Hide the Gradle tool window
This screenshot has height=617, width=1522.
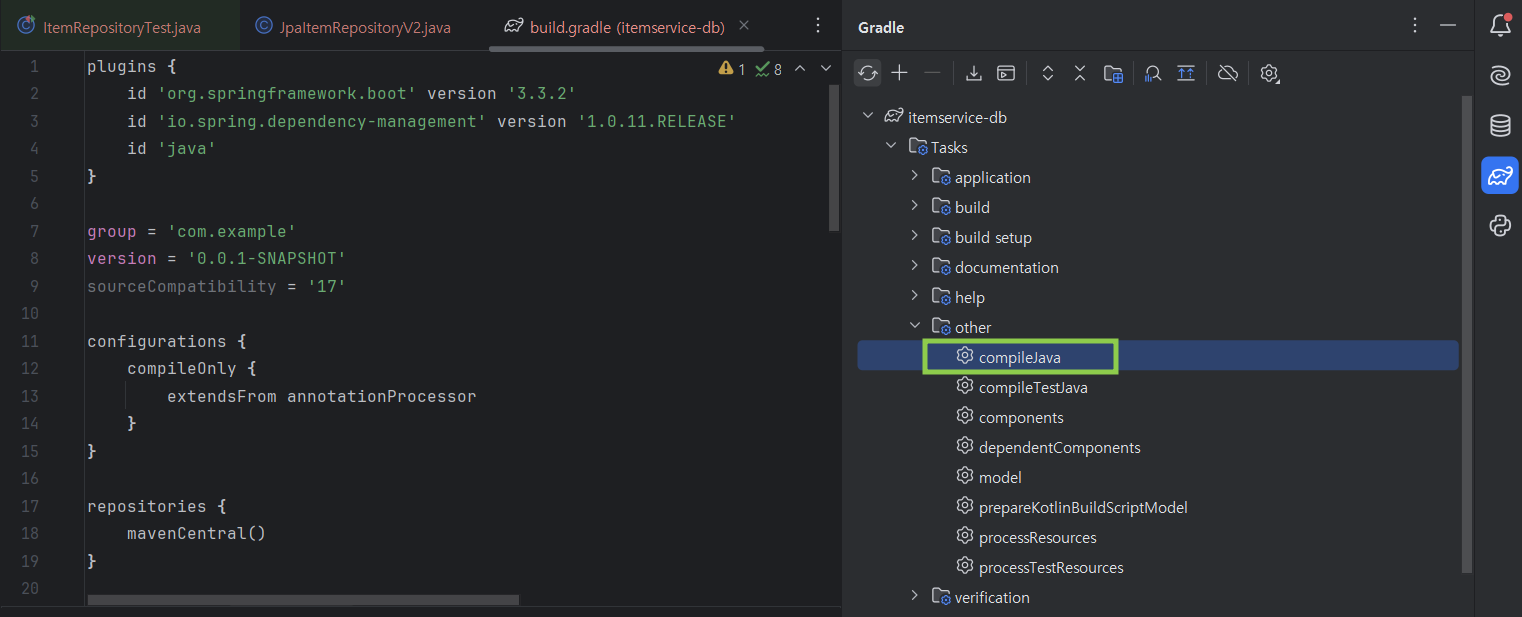click(x=1447, y=26)
